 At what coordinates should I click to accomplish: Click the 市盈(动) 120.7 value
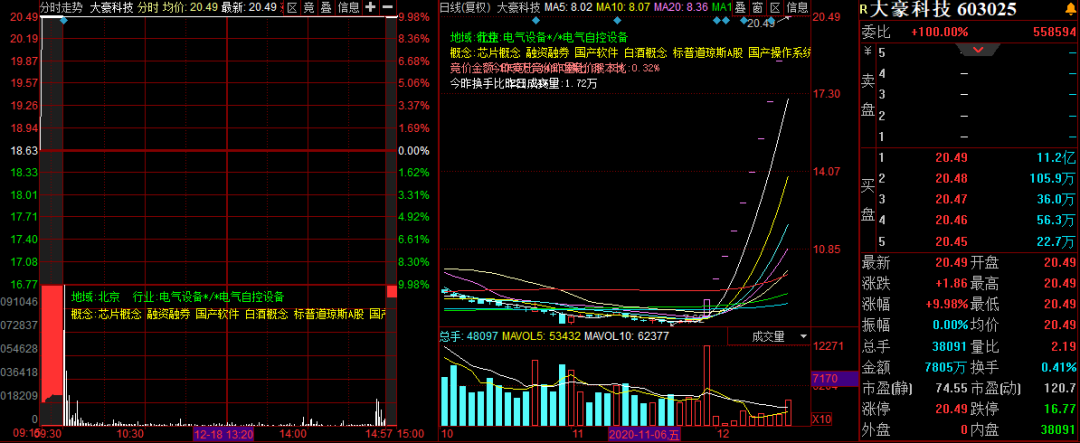[1062, 389]
